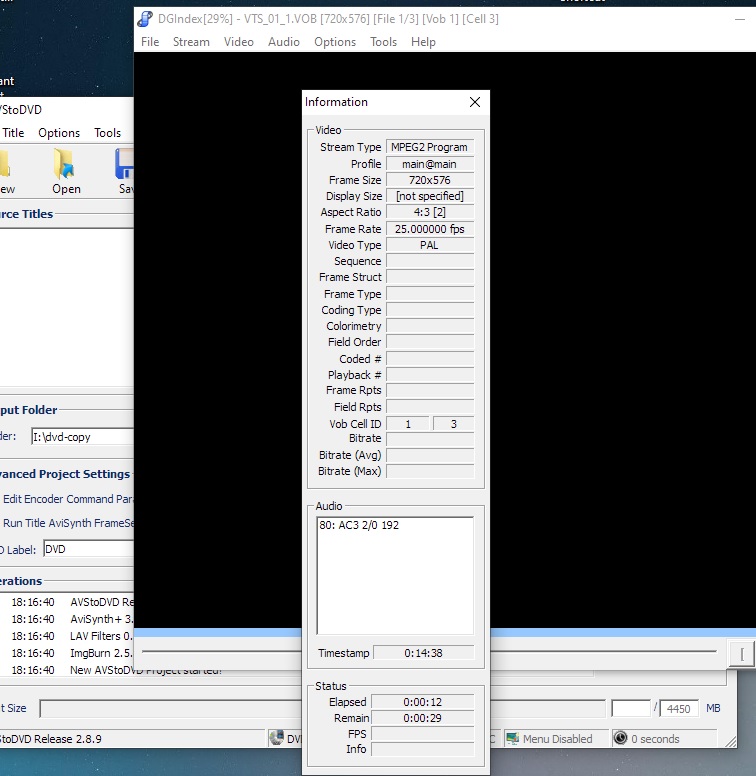Screen dimensions: 756x776
Task: Click the DGIndex seek track bar
Action: (x=429, y=651)
